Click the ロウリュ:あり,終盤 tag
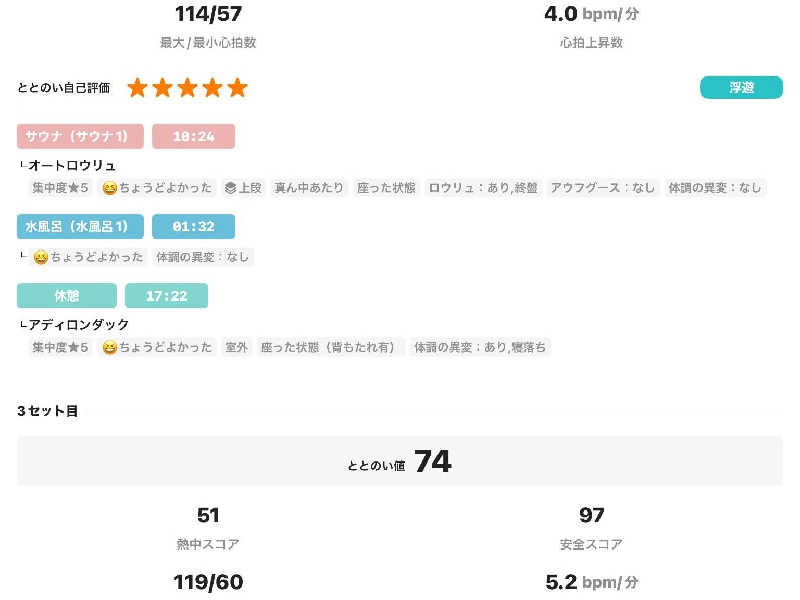 (483, 188)
